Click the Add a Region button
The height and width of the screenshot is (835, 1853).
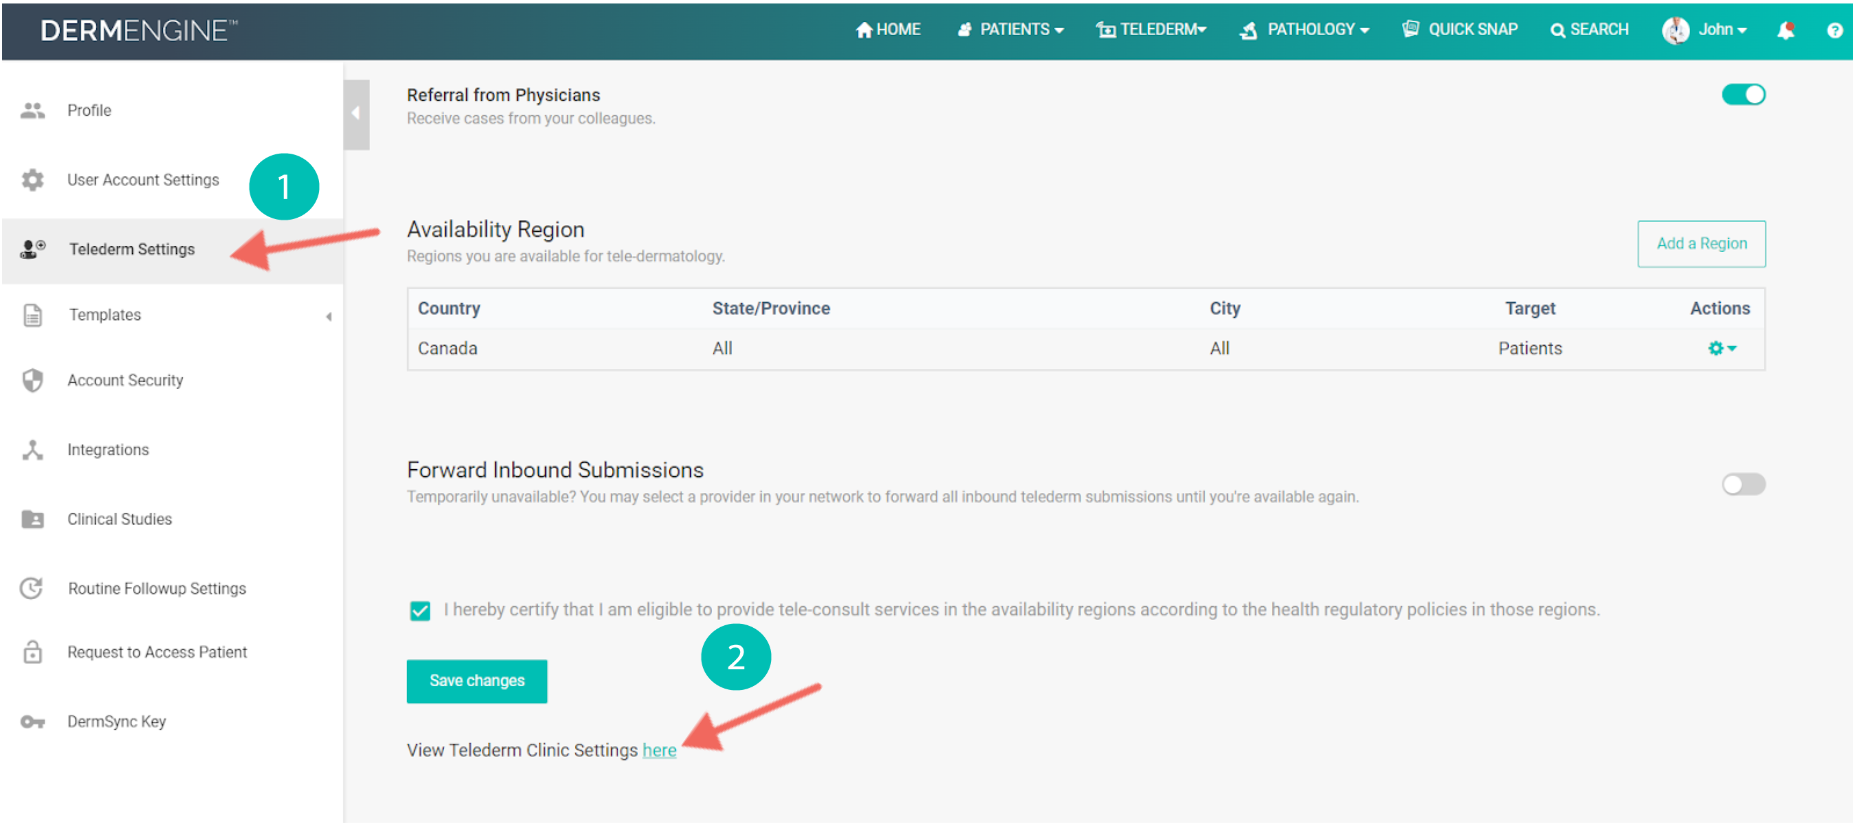(x=1701, y=244)
